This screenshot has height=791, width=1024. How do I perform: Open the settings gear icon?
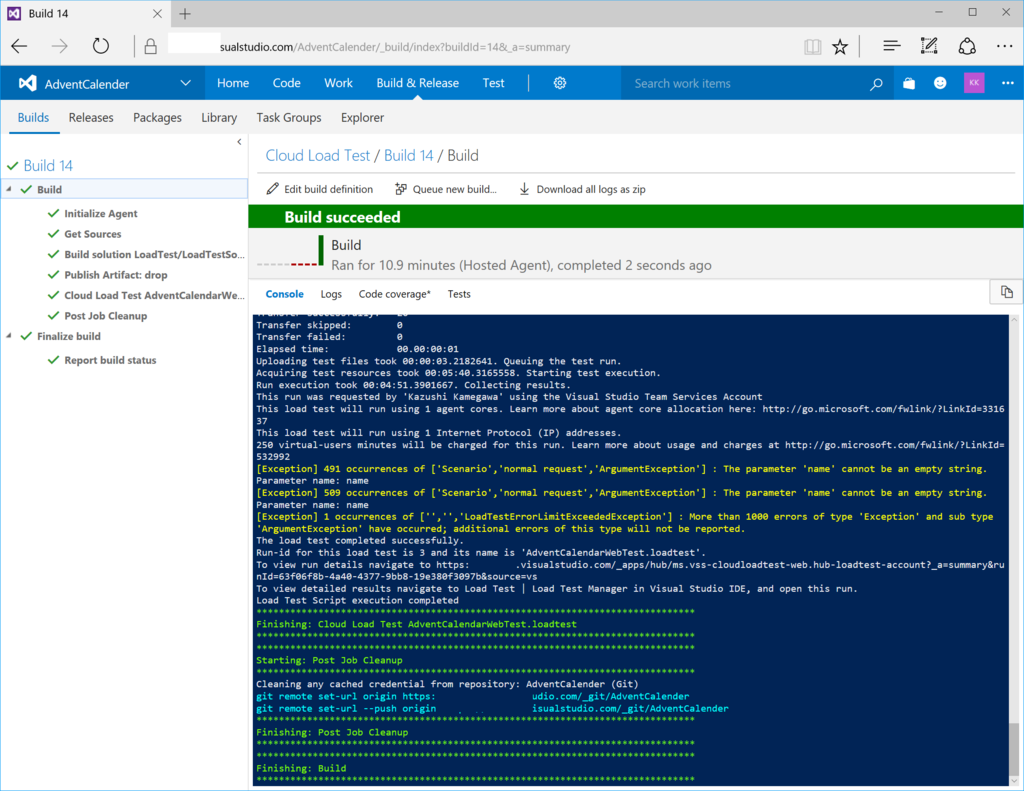coord(560,83)
